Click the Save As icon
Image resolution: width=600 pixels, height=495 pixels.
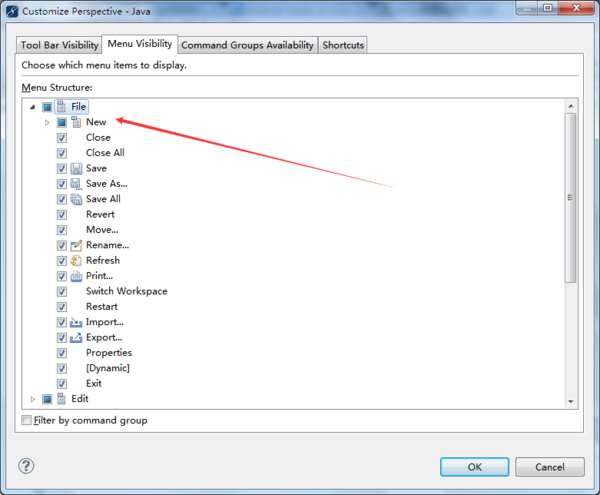point(76,184)
